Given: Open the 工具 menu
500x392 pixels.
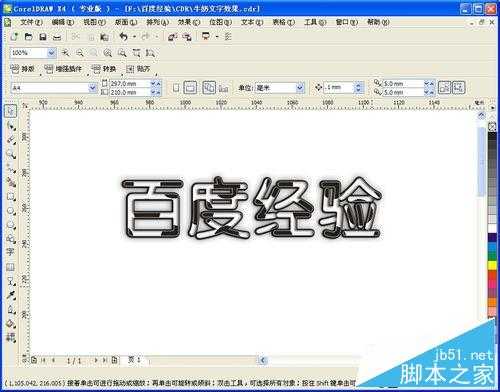Looking at the screenshot, I should (315, 22).
